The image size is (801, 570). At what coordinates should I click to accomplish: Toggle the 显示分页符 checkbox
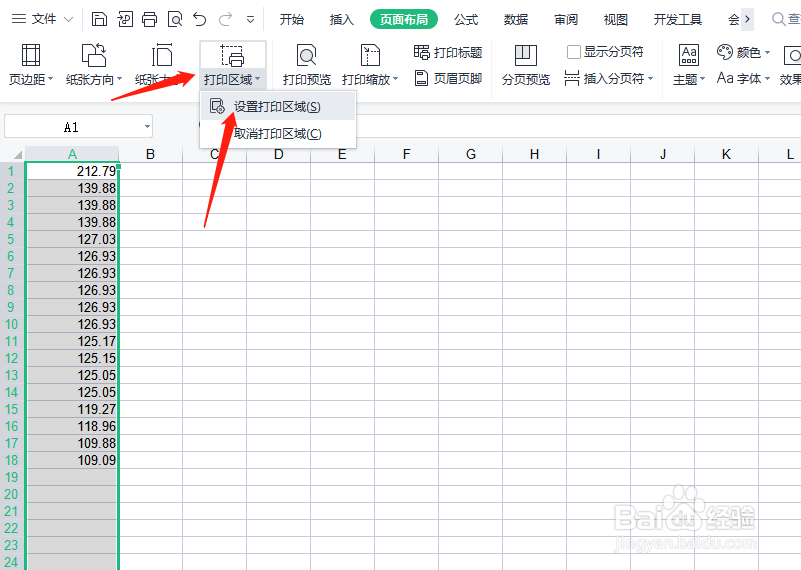point(574,52)
